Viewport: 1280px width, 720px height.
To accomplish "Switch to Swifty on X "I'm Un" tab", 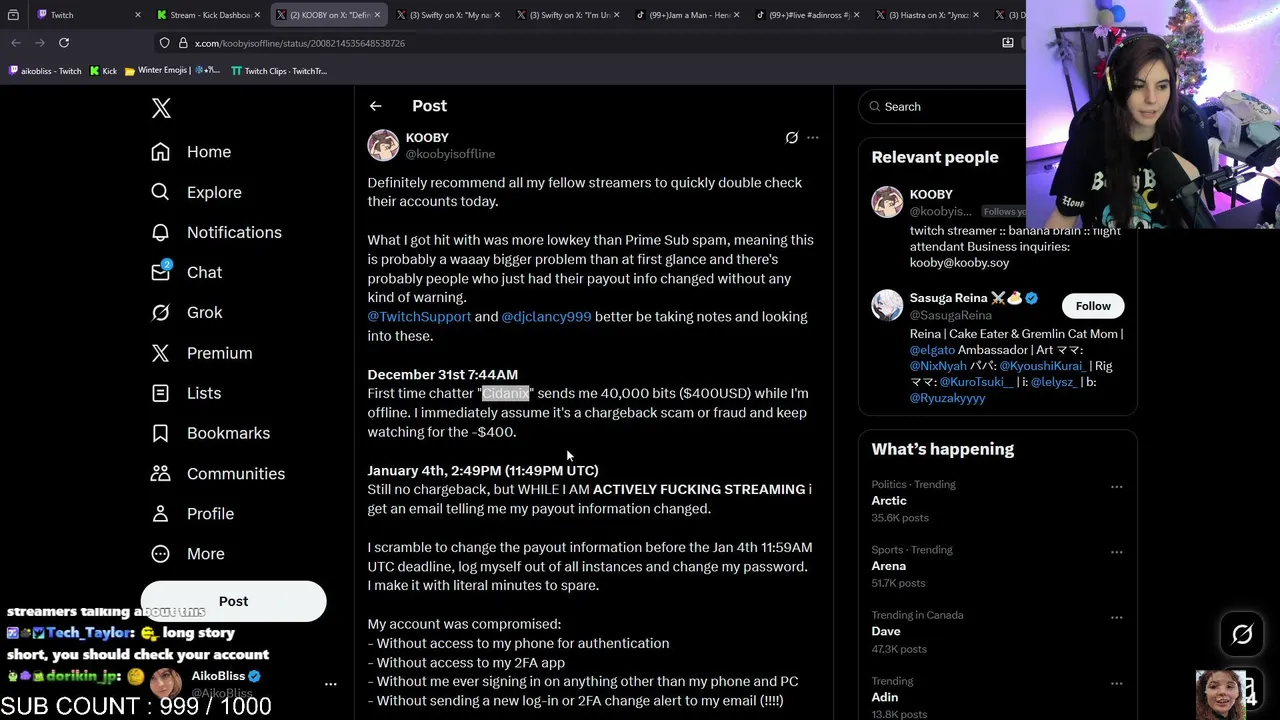I will tap(567, 15).
